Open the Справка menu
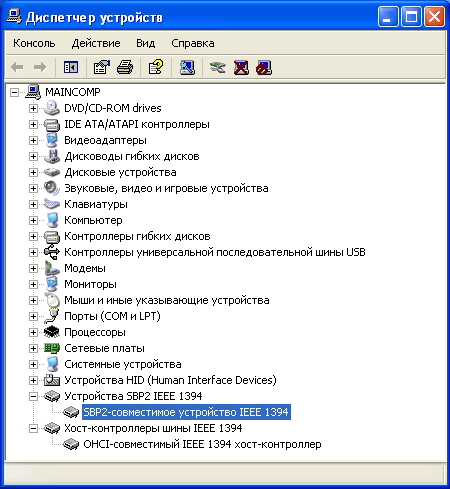Screen dimensions: 450x489 (x=193, y=43)
